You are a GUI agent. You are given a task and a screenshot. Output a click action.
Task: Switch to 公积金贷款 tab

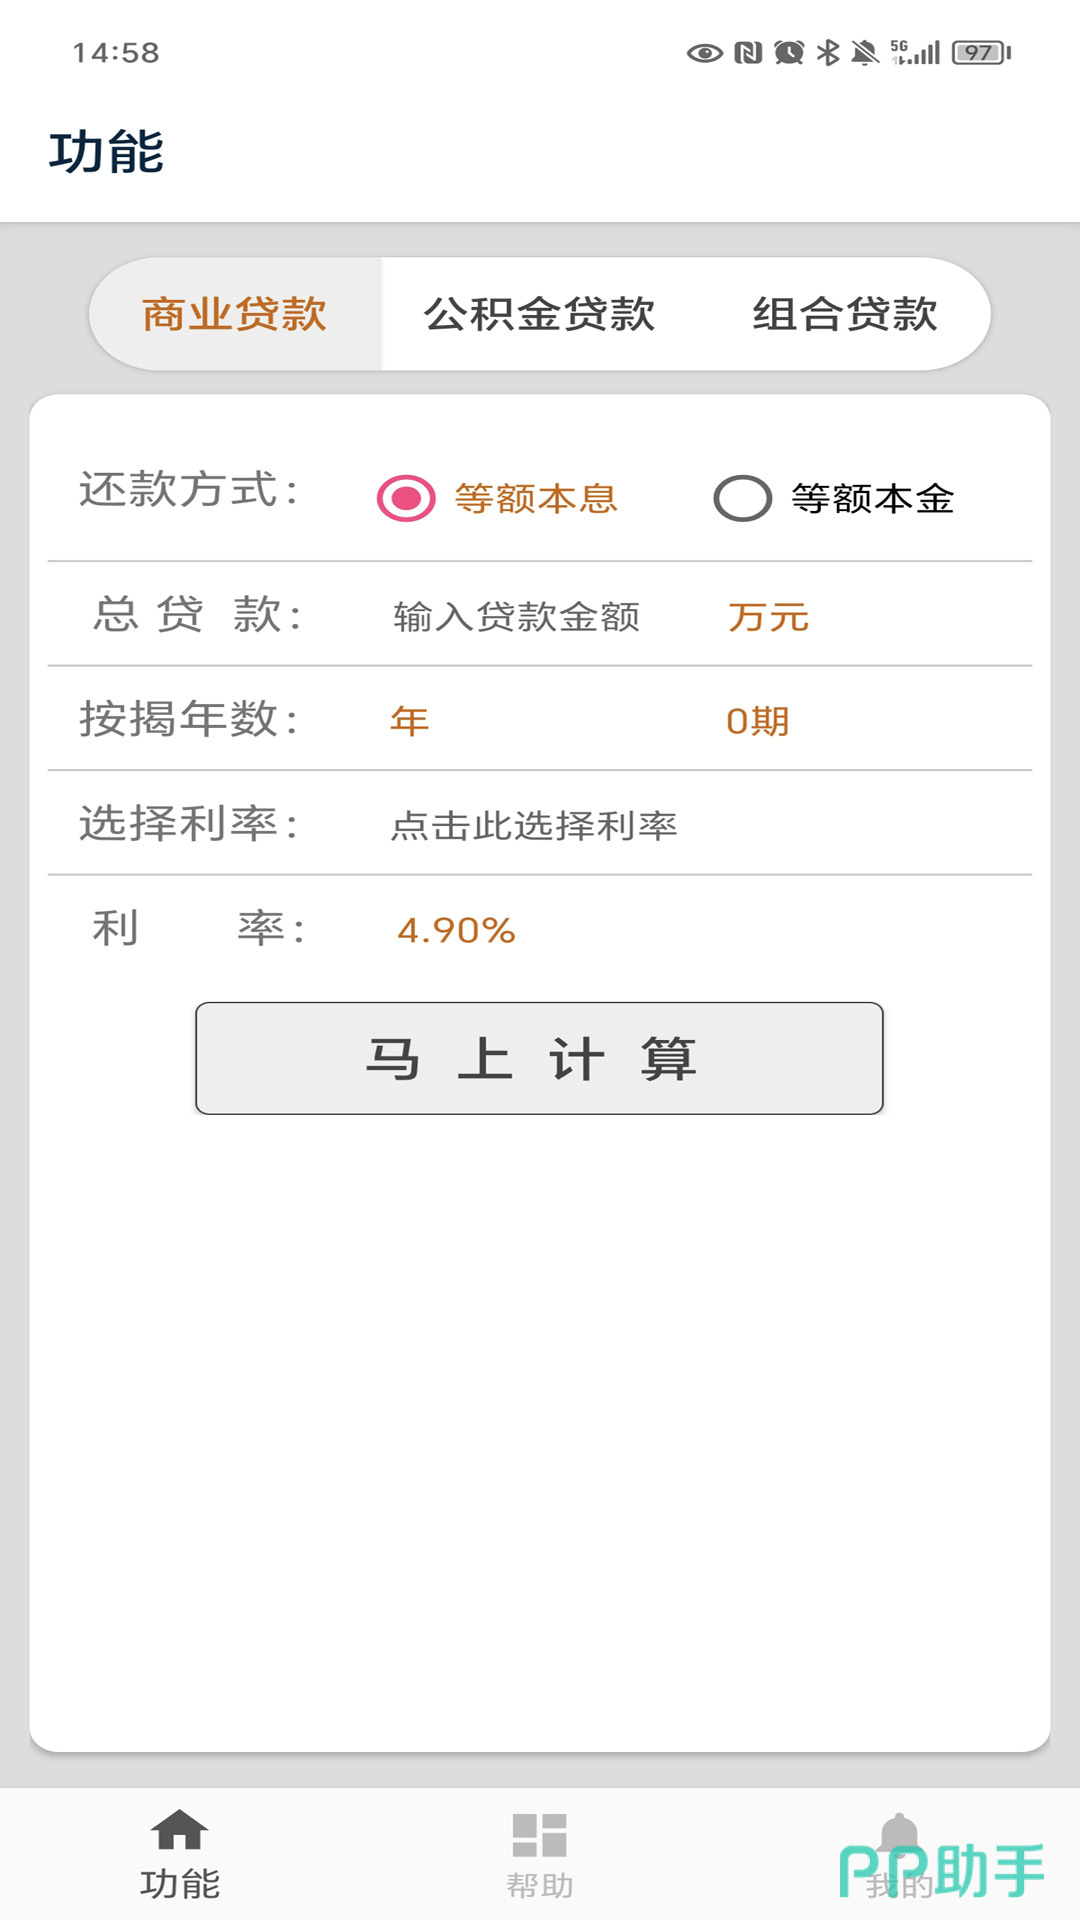click(x=539, y=314)
